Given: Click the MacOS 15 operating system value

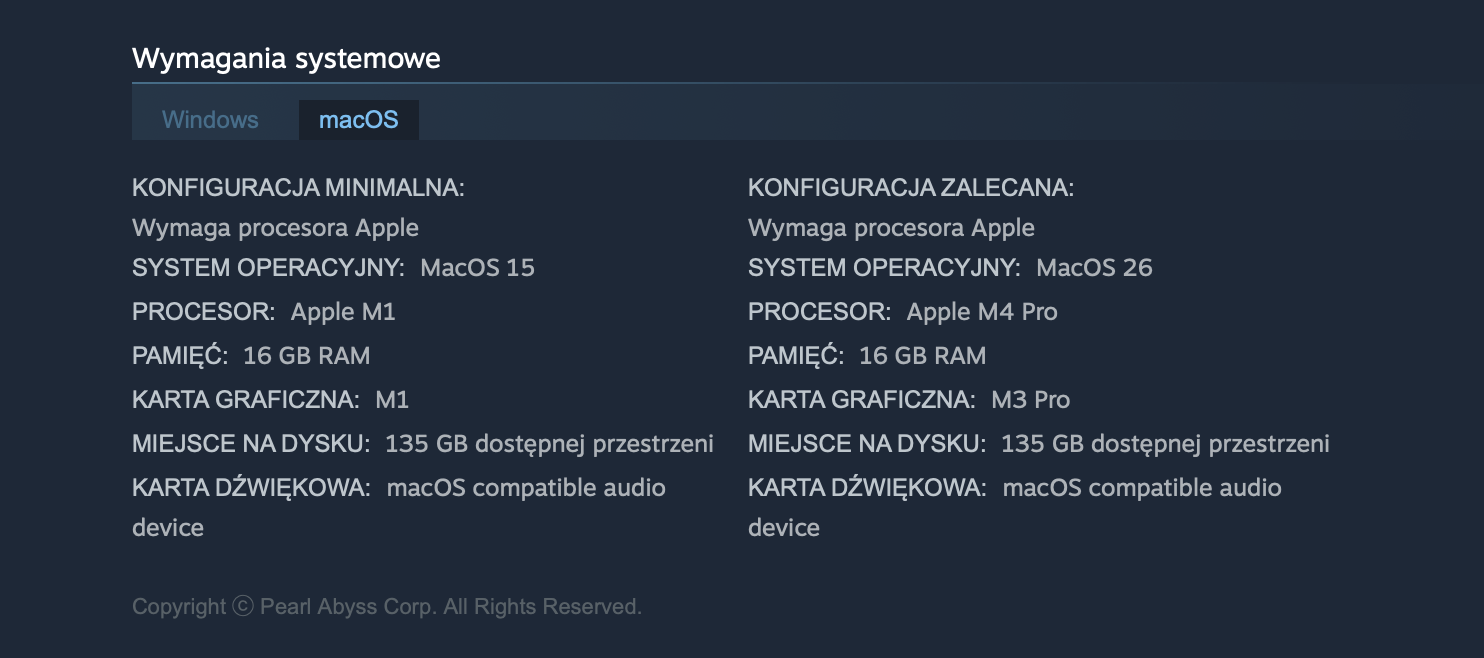Looking at the screenshot, I should [x=477, y=268].
